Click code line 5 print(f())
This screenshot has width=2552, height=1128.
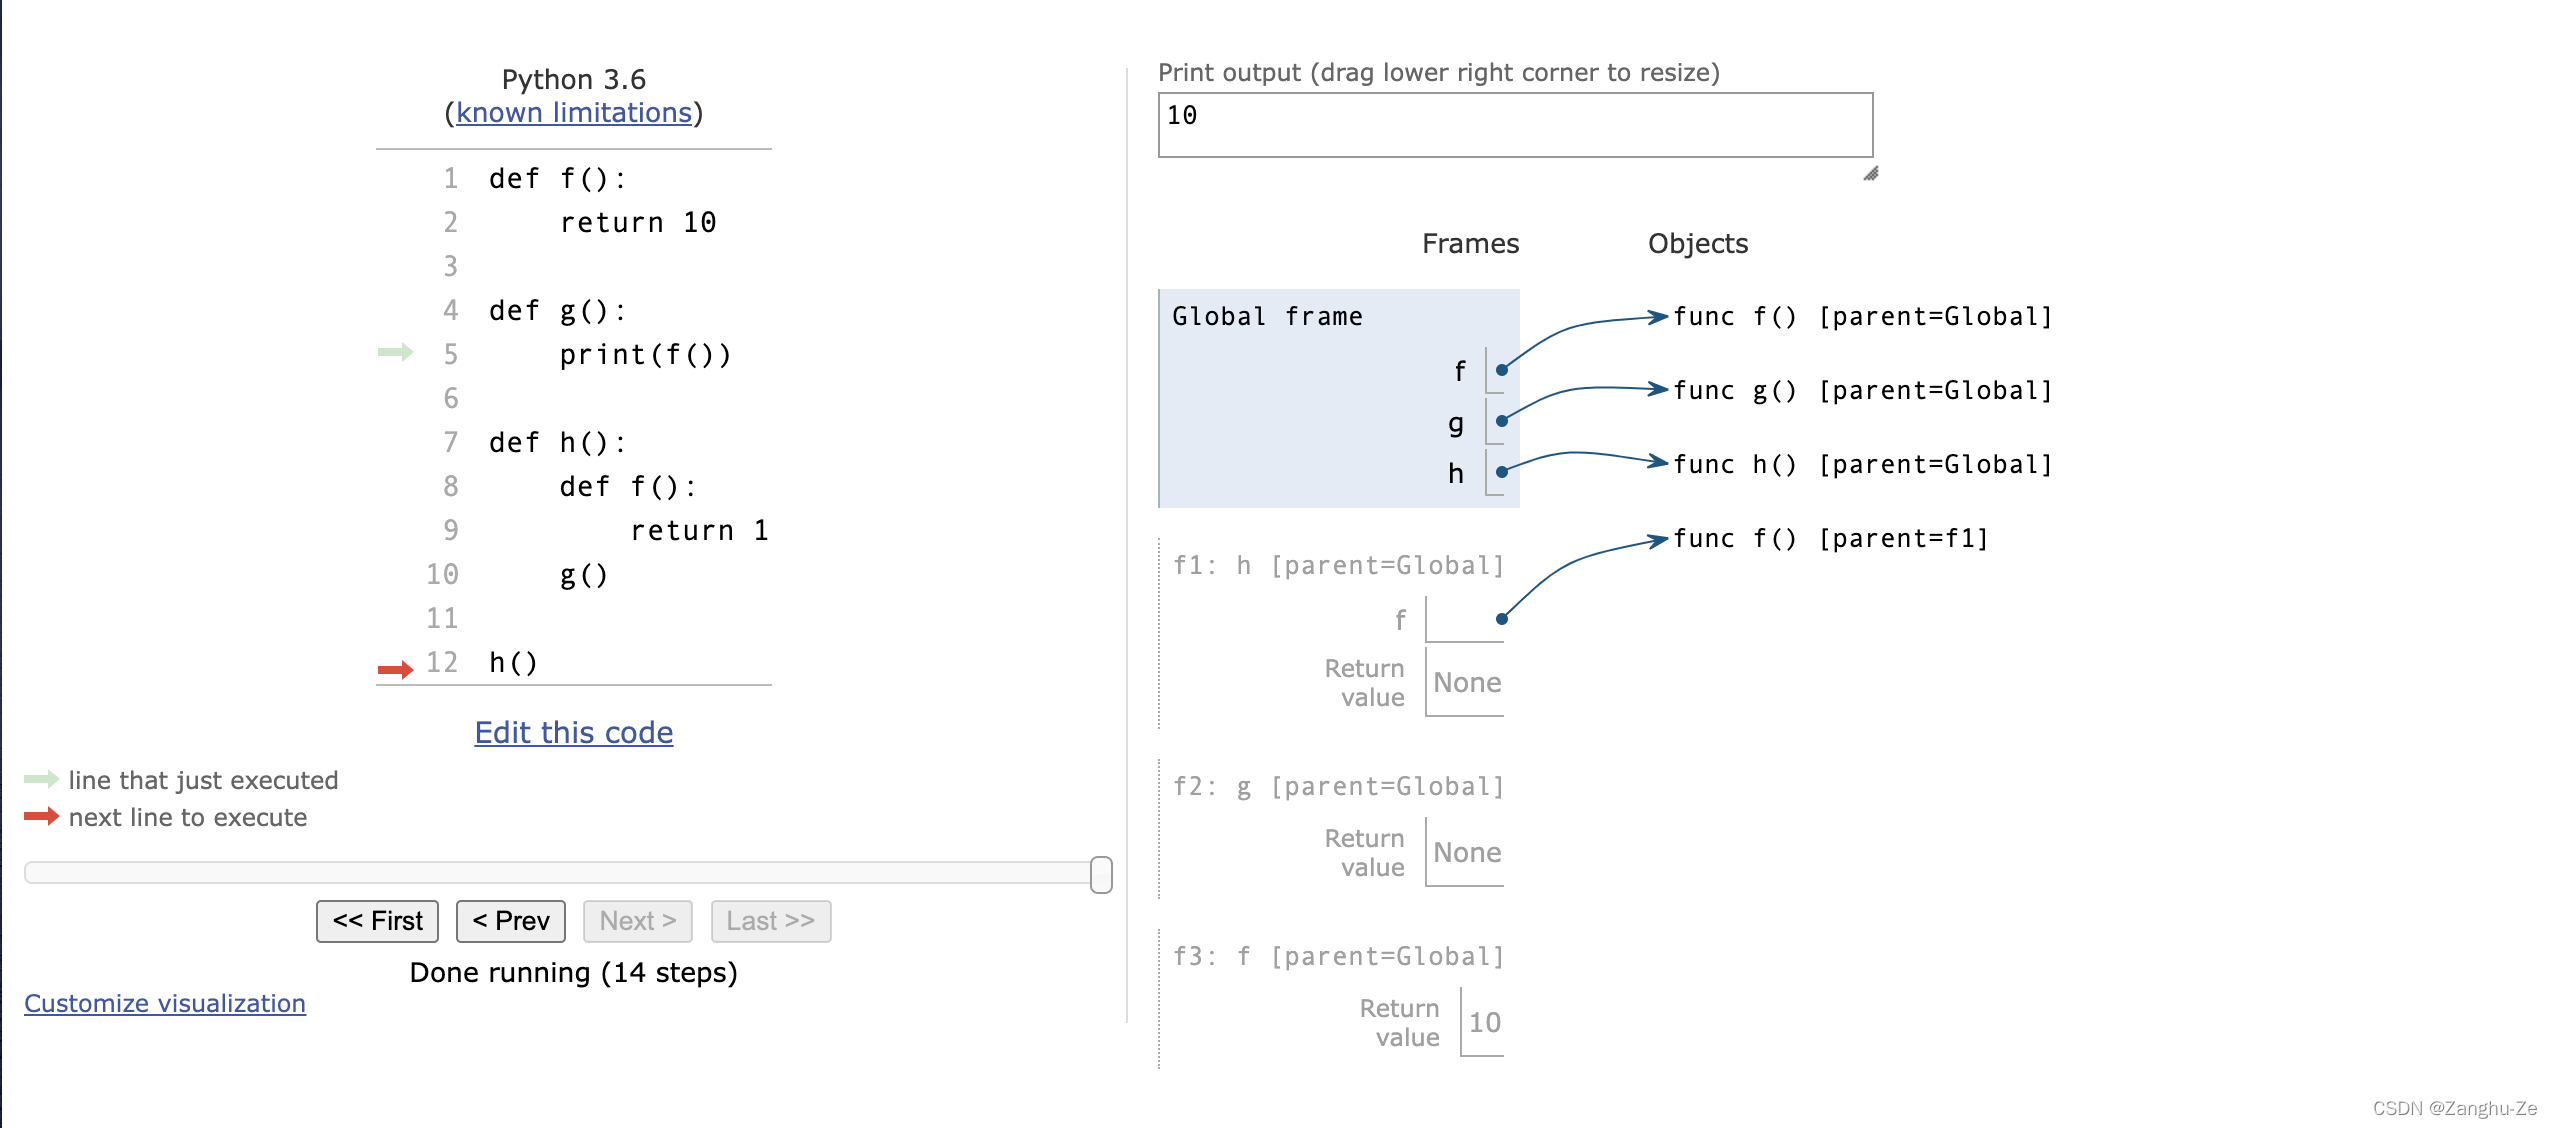point(645,355)
